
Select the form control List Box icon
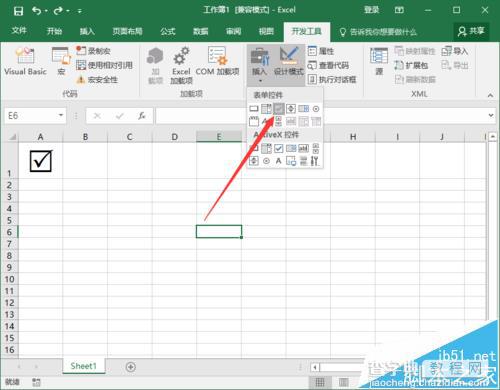[303, 109]
